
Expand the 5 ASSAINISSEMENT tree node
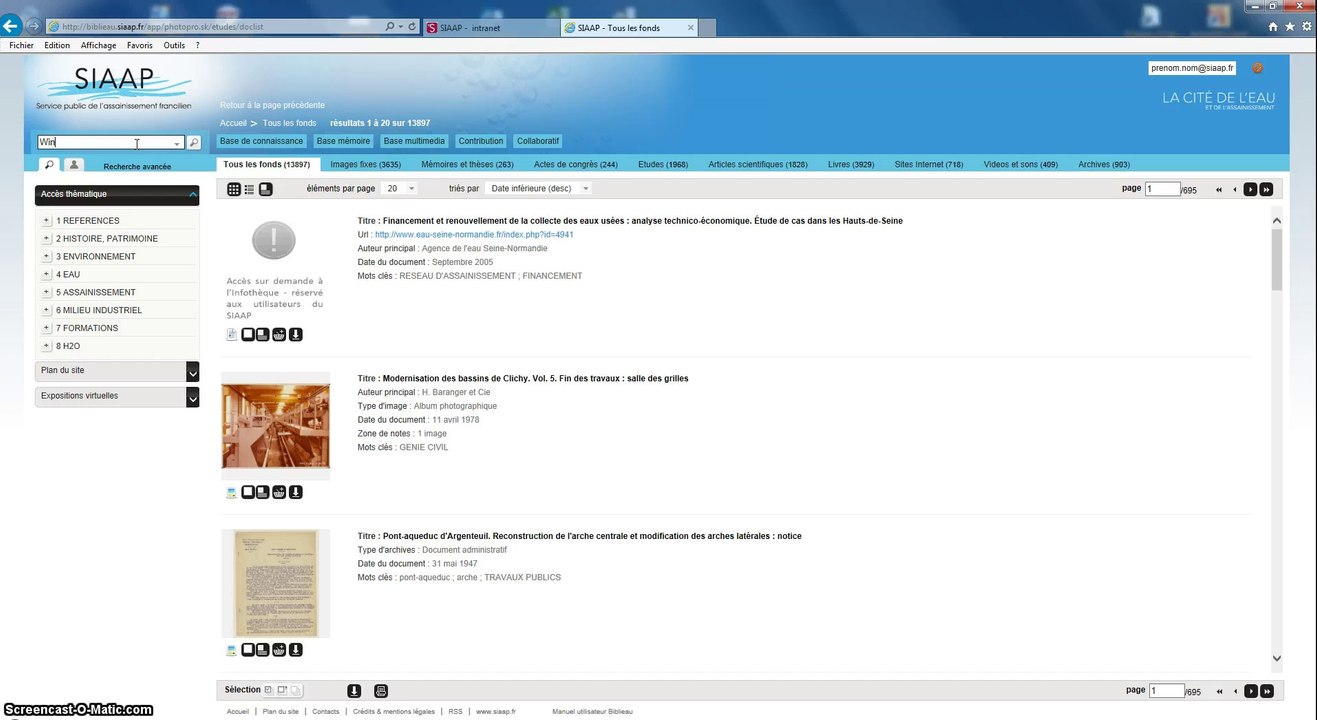click(47, 293)
